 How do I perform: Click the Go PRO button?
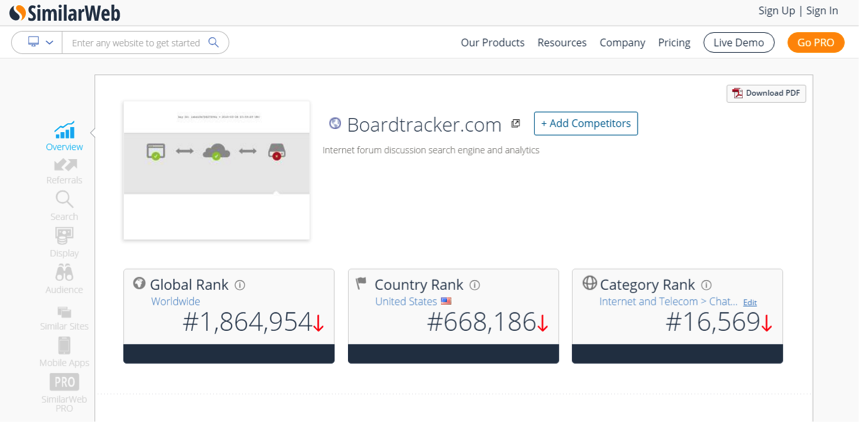click(x=816, y=43)
